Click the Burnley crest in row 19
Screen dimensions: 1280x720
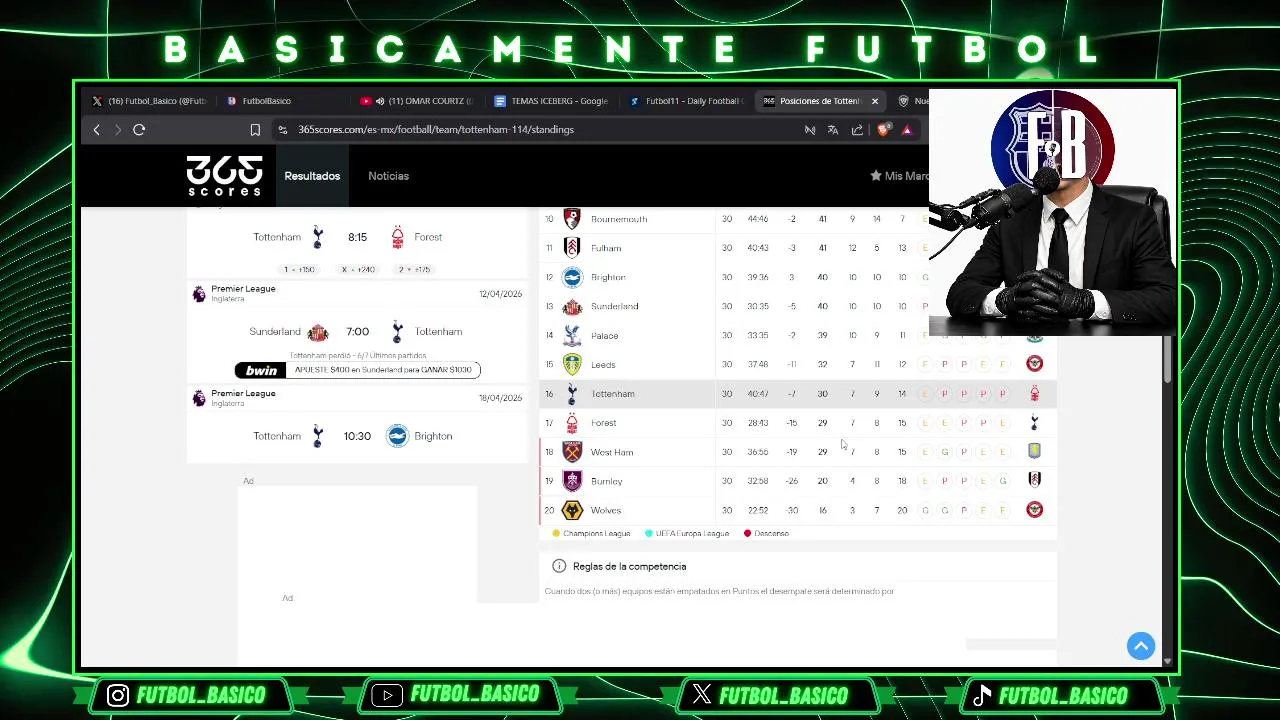tap(572, 481)
